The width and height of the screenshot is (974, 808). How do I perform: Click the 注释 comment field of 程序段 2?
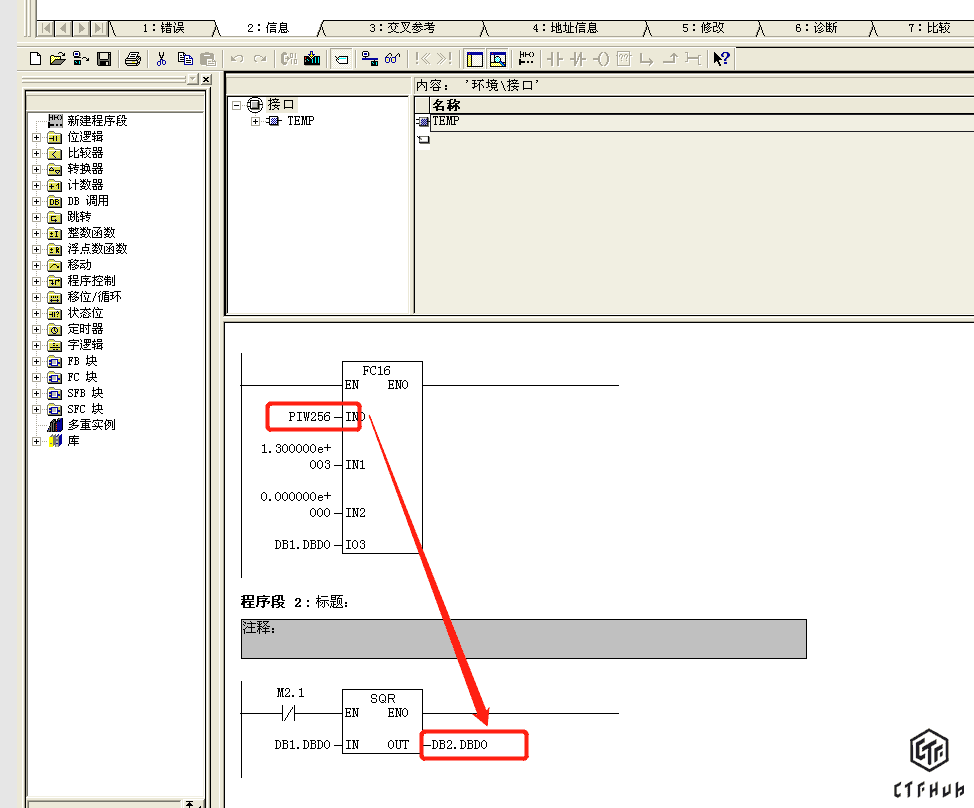point(523,638)
